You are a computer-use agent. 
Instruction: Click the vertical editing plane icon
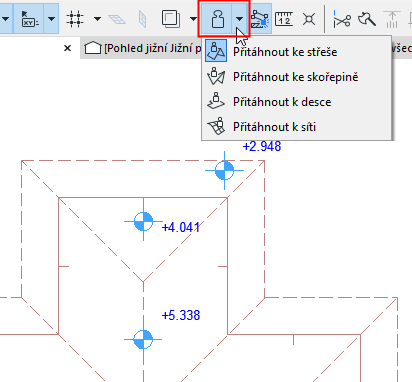coord(142,19)
